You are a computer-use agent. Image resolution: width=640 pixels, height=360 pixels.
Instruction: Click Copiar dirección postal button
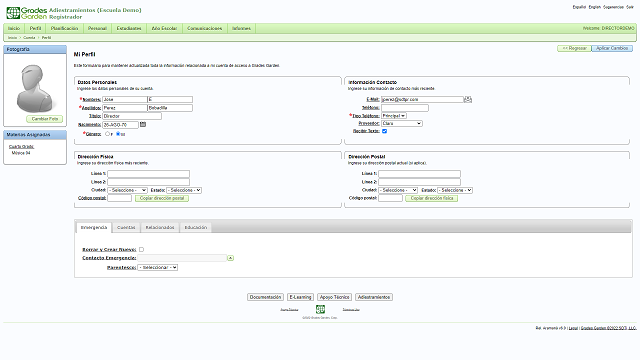pyautogui.click(x=162, y=198)
